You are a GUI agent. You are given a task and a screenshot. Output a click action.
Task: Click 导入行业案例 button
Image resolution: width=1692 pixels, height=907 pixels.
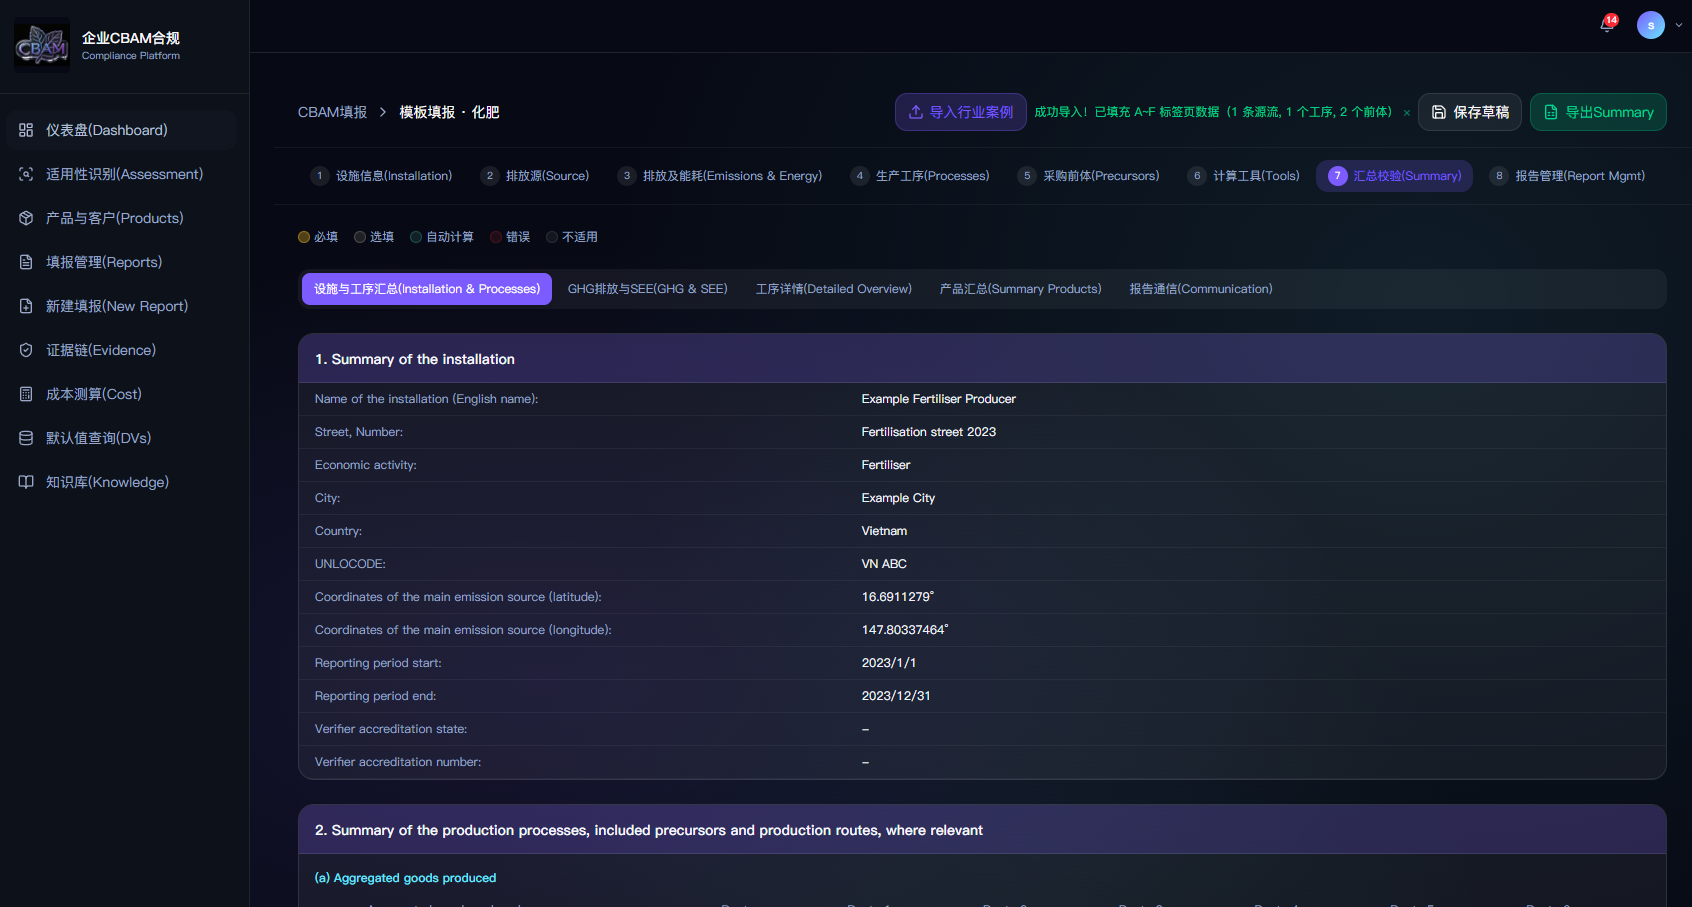coord(961,112)
